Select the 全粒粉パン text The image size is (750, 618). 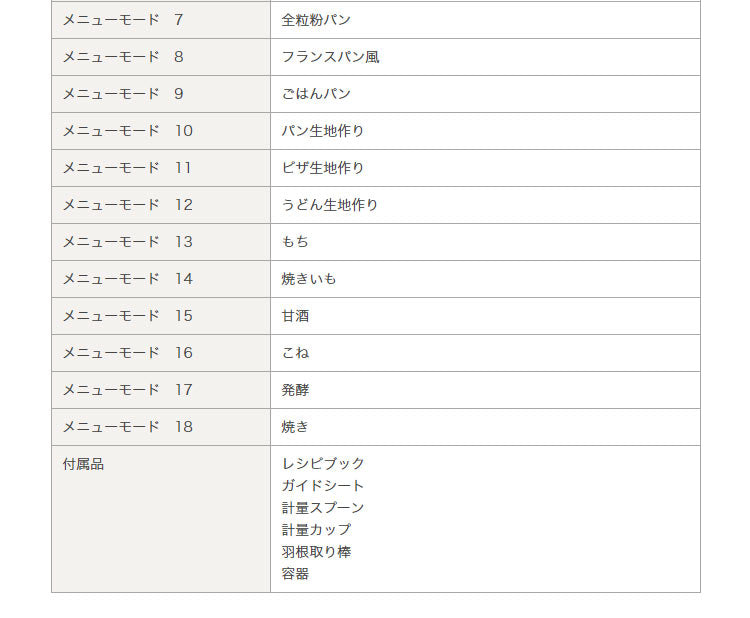point(316,20)
